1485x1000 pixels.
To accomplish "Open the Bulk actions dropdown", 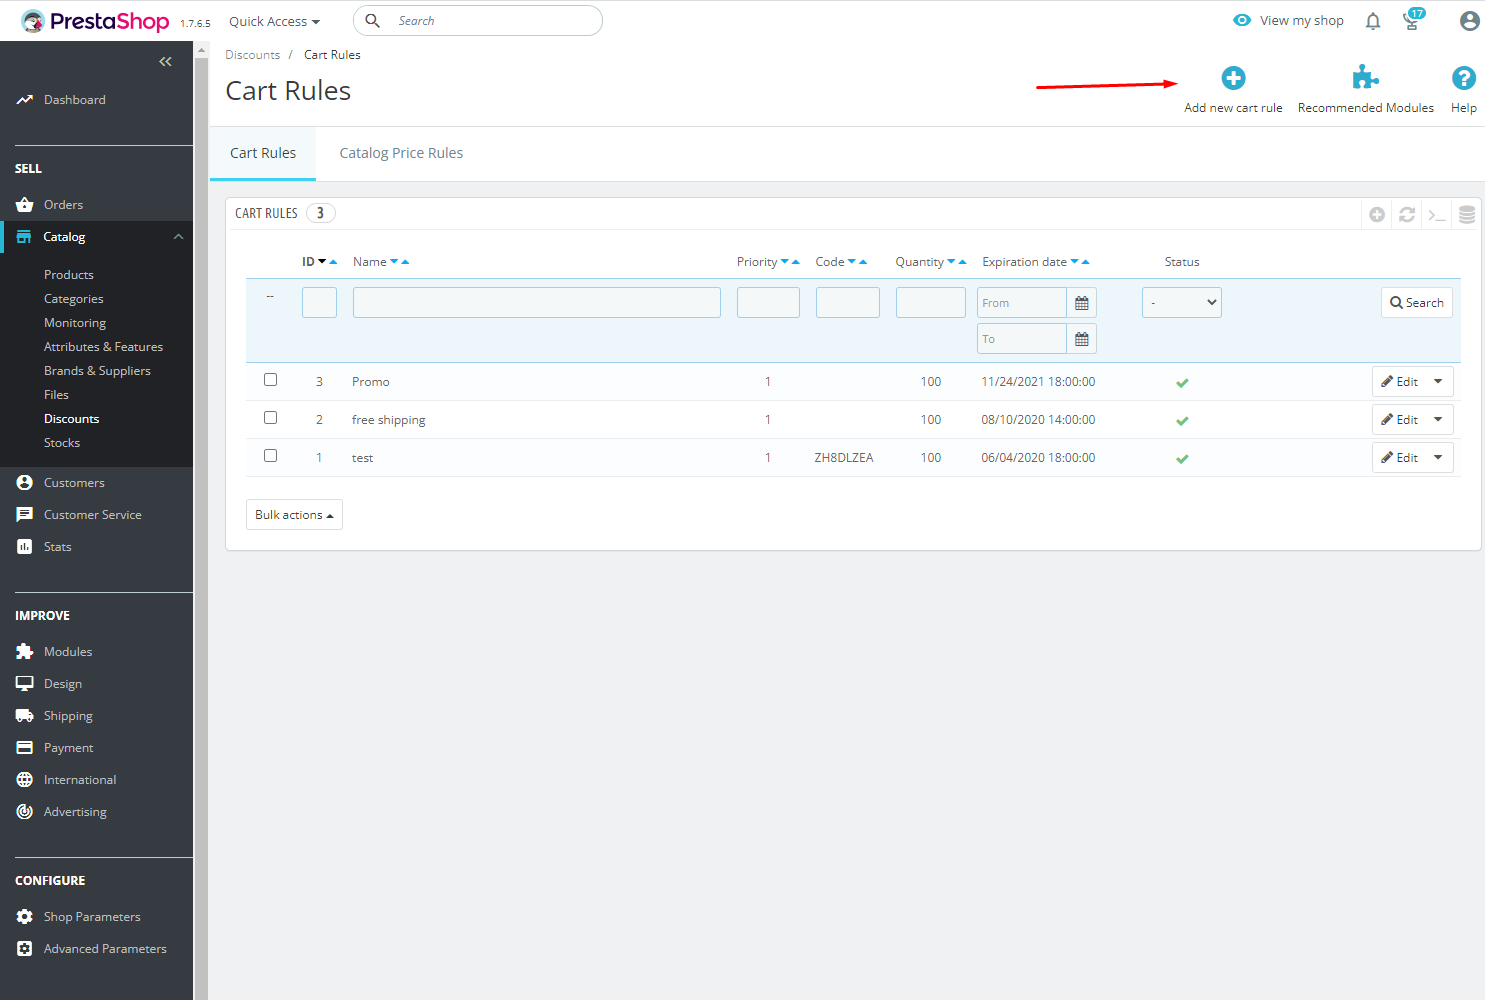I will click(x=294, y=515).
